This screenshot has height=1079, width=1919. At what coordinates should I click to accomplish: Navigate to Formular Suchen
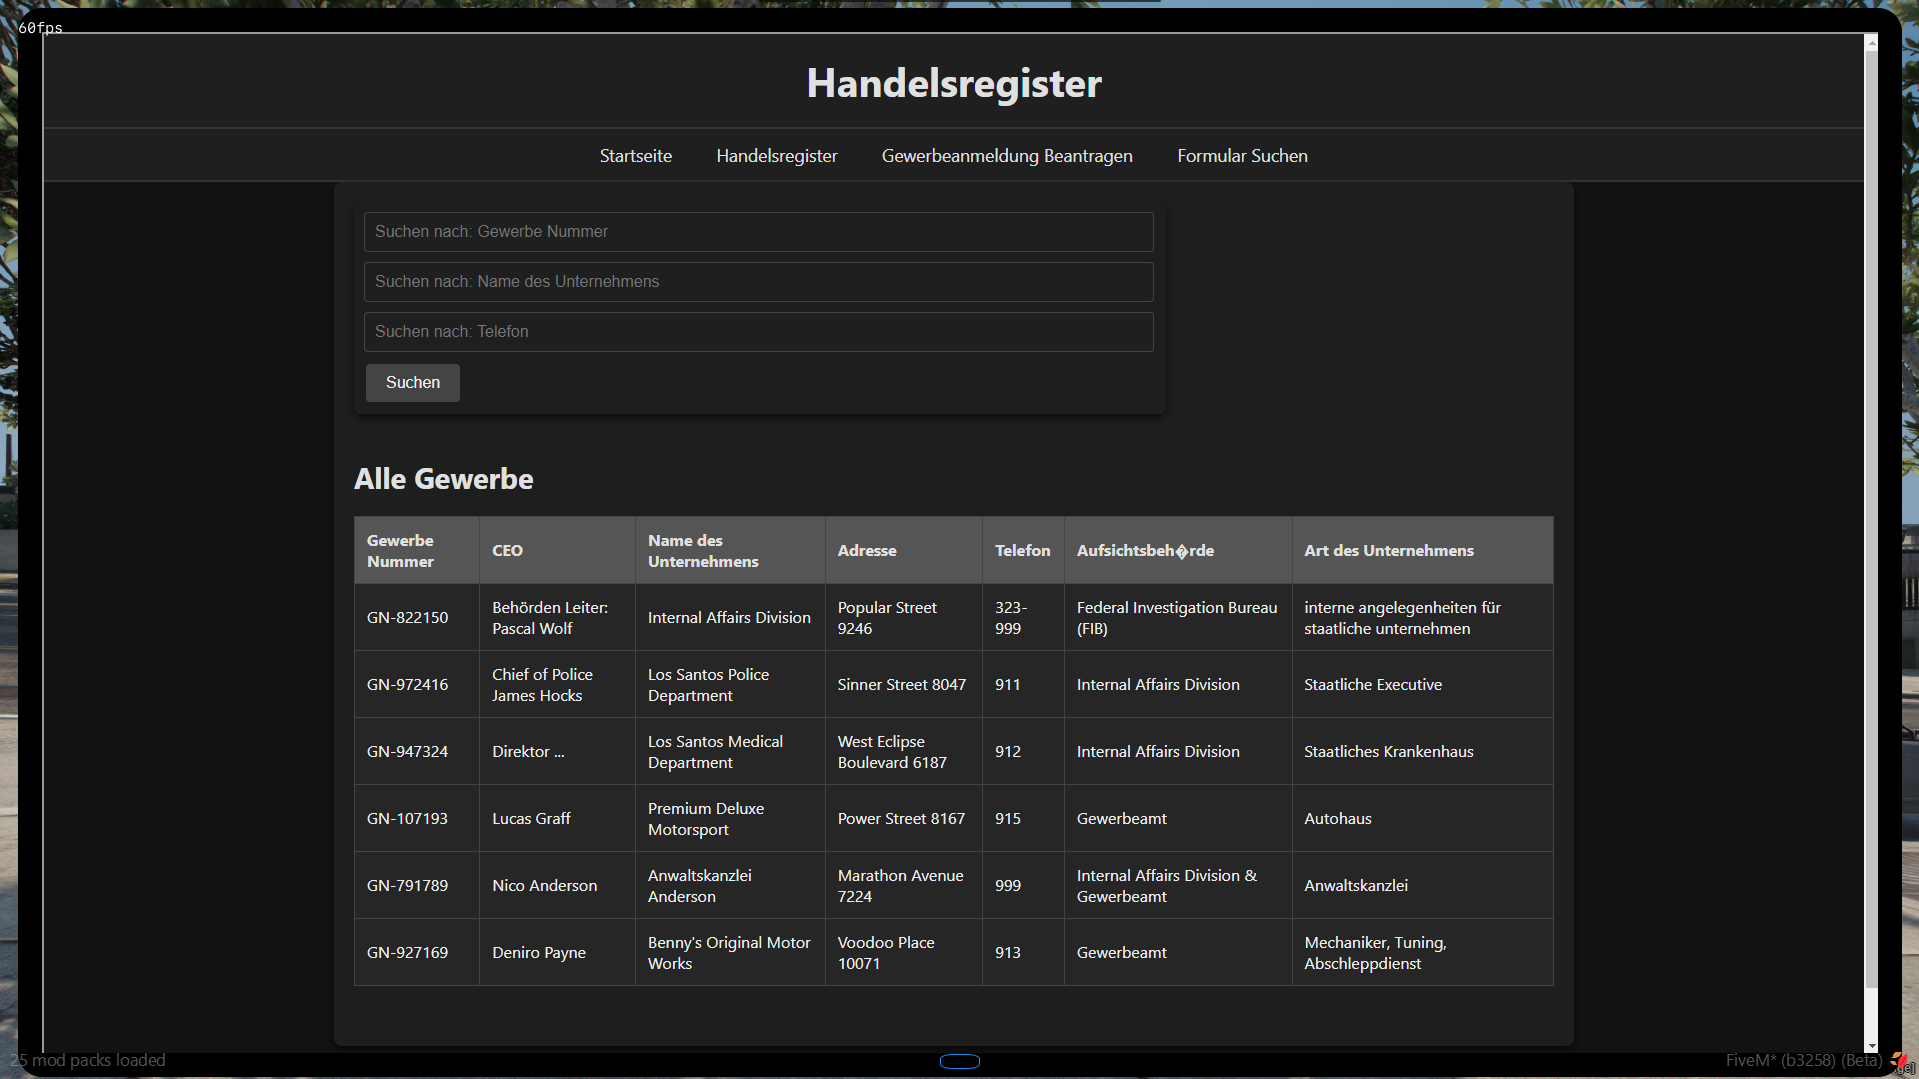[x=1241, y=156]
